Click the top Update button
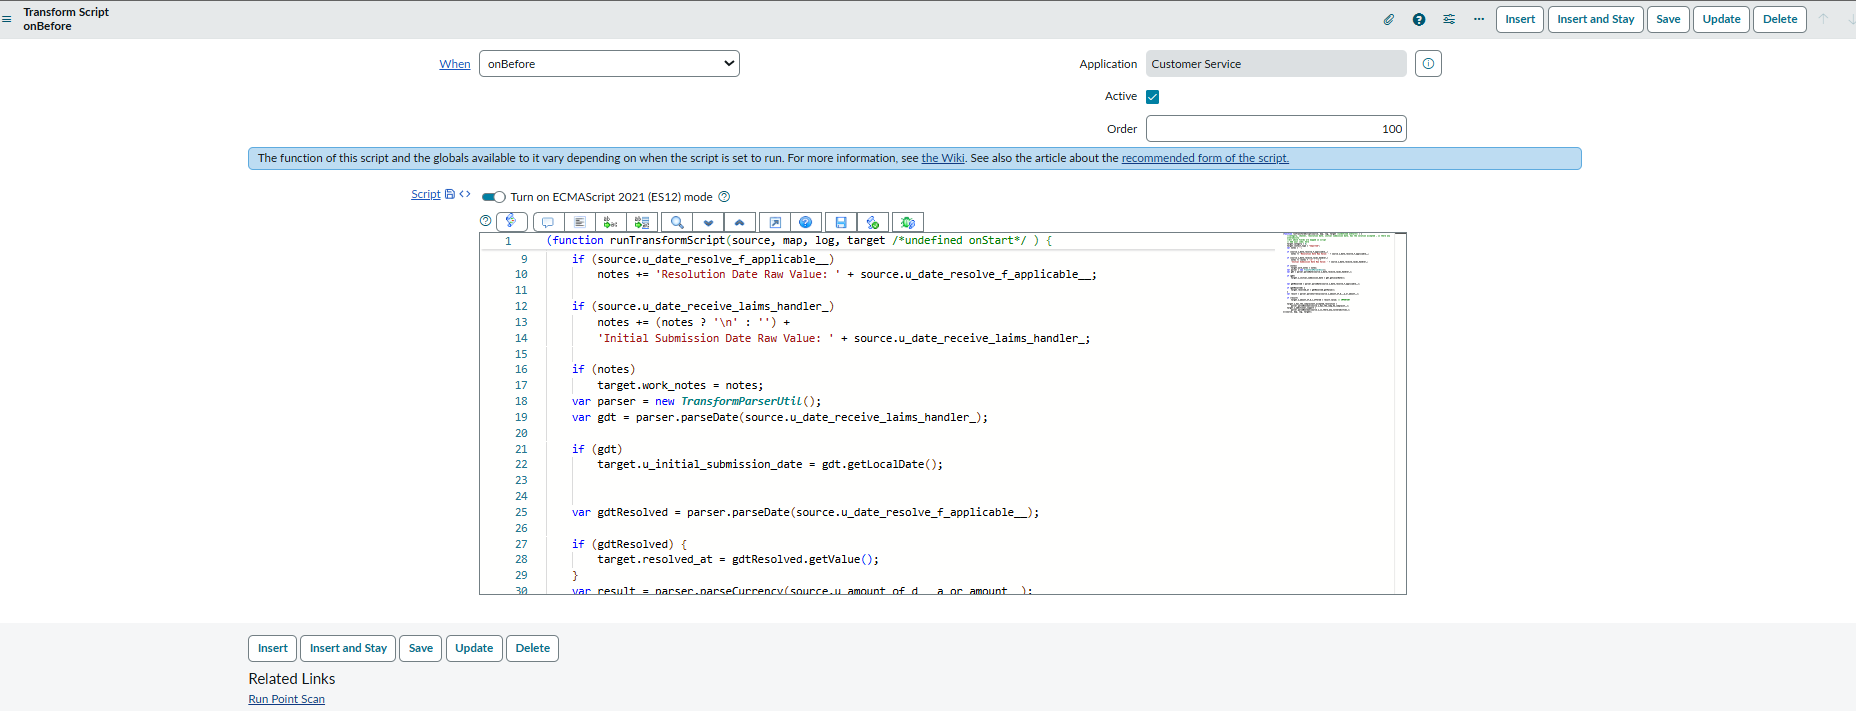This screenshot has width=1856, height=711. point(1722,19)
